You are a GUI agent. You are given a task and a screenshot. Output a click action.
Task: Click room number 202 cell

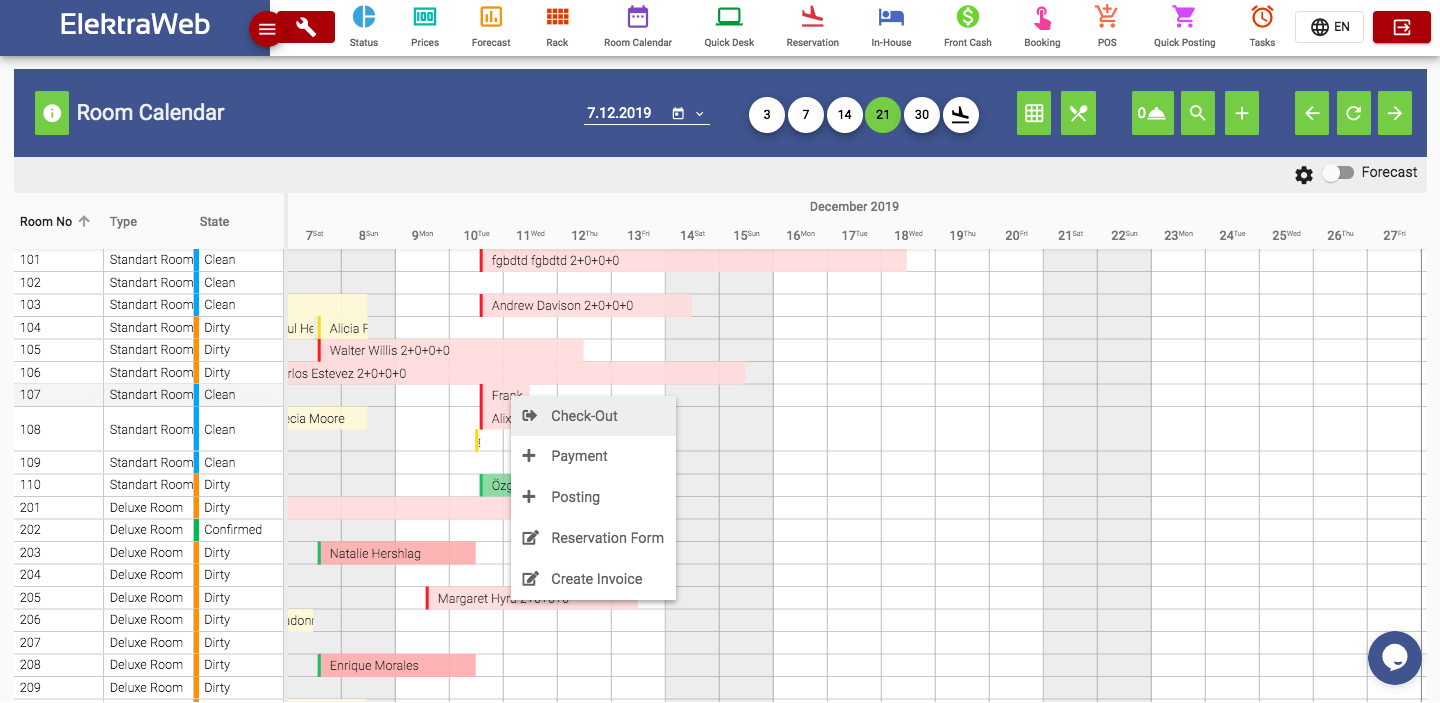[x=59, y=530]
